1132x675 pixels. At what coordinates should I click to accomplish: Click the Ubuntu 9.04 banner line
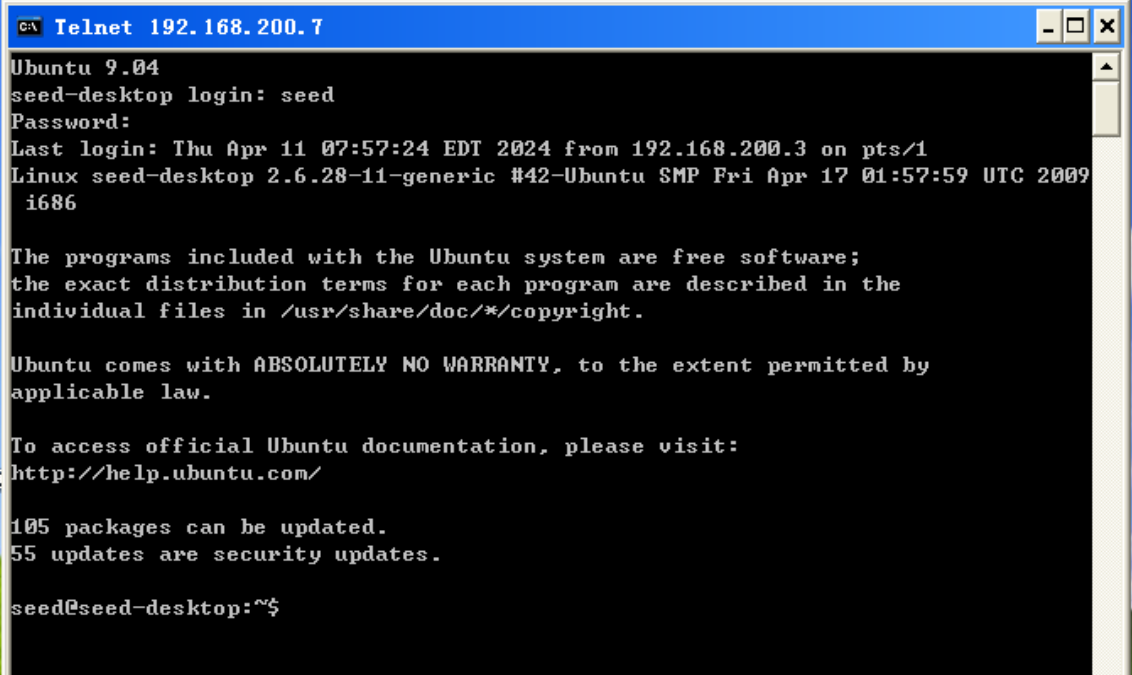click(85, 68)
